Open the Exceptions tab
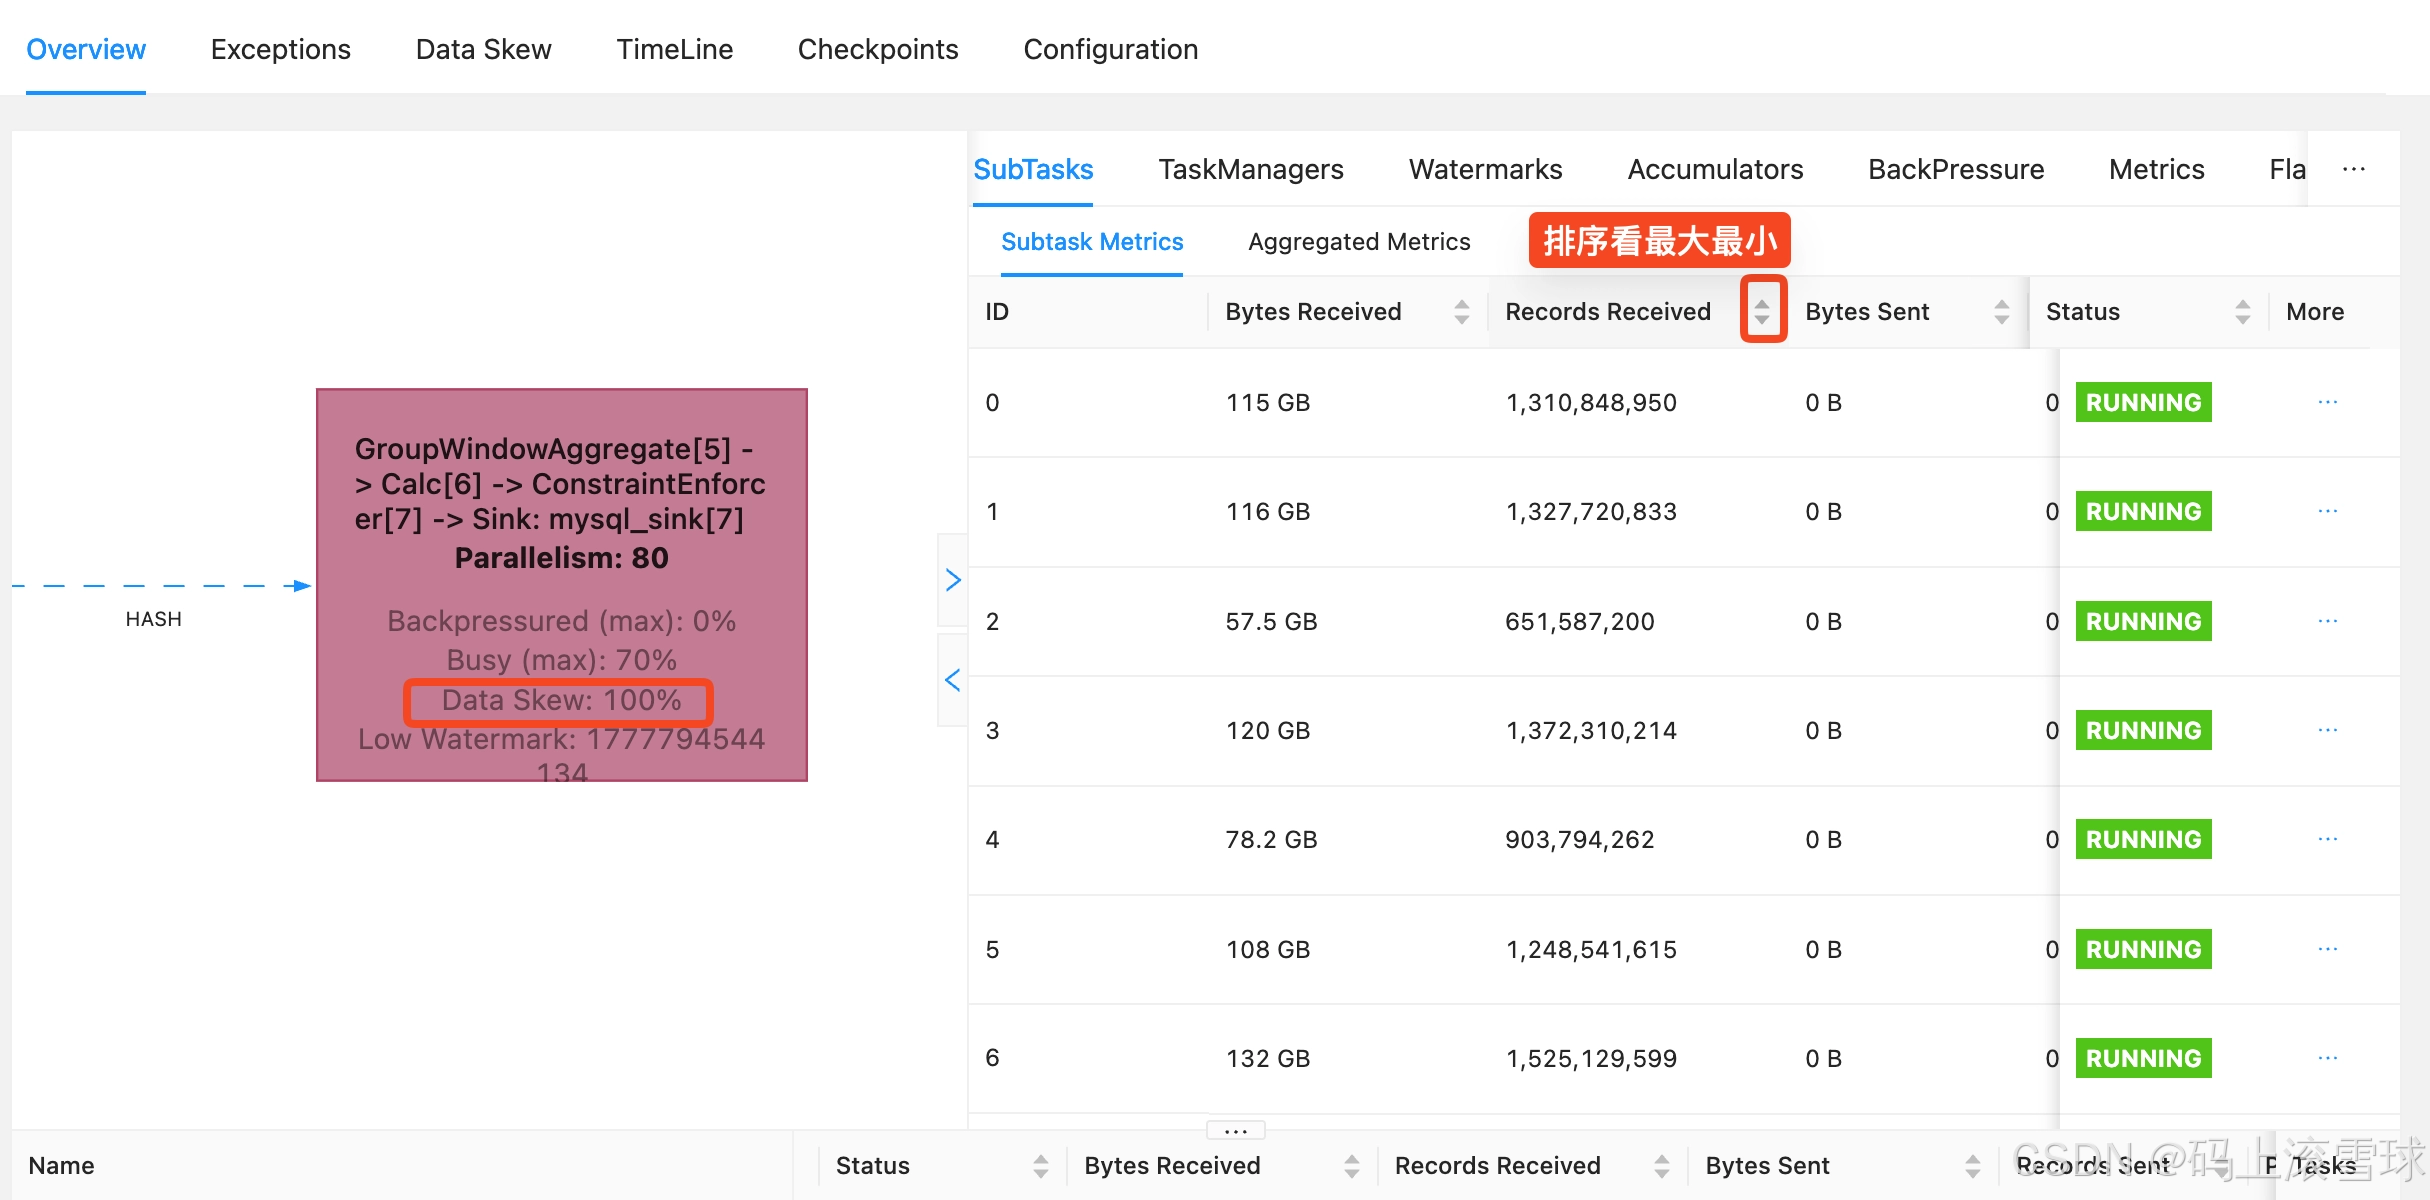Viewport: 2430px width, 1200px height. [x=281, y=49]
